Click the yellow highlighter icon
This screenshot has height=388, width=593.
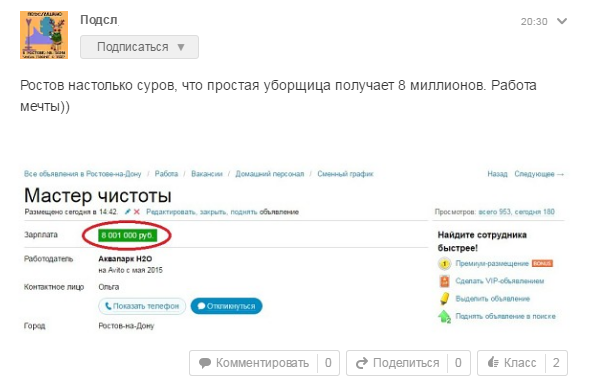coord(445,298)
